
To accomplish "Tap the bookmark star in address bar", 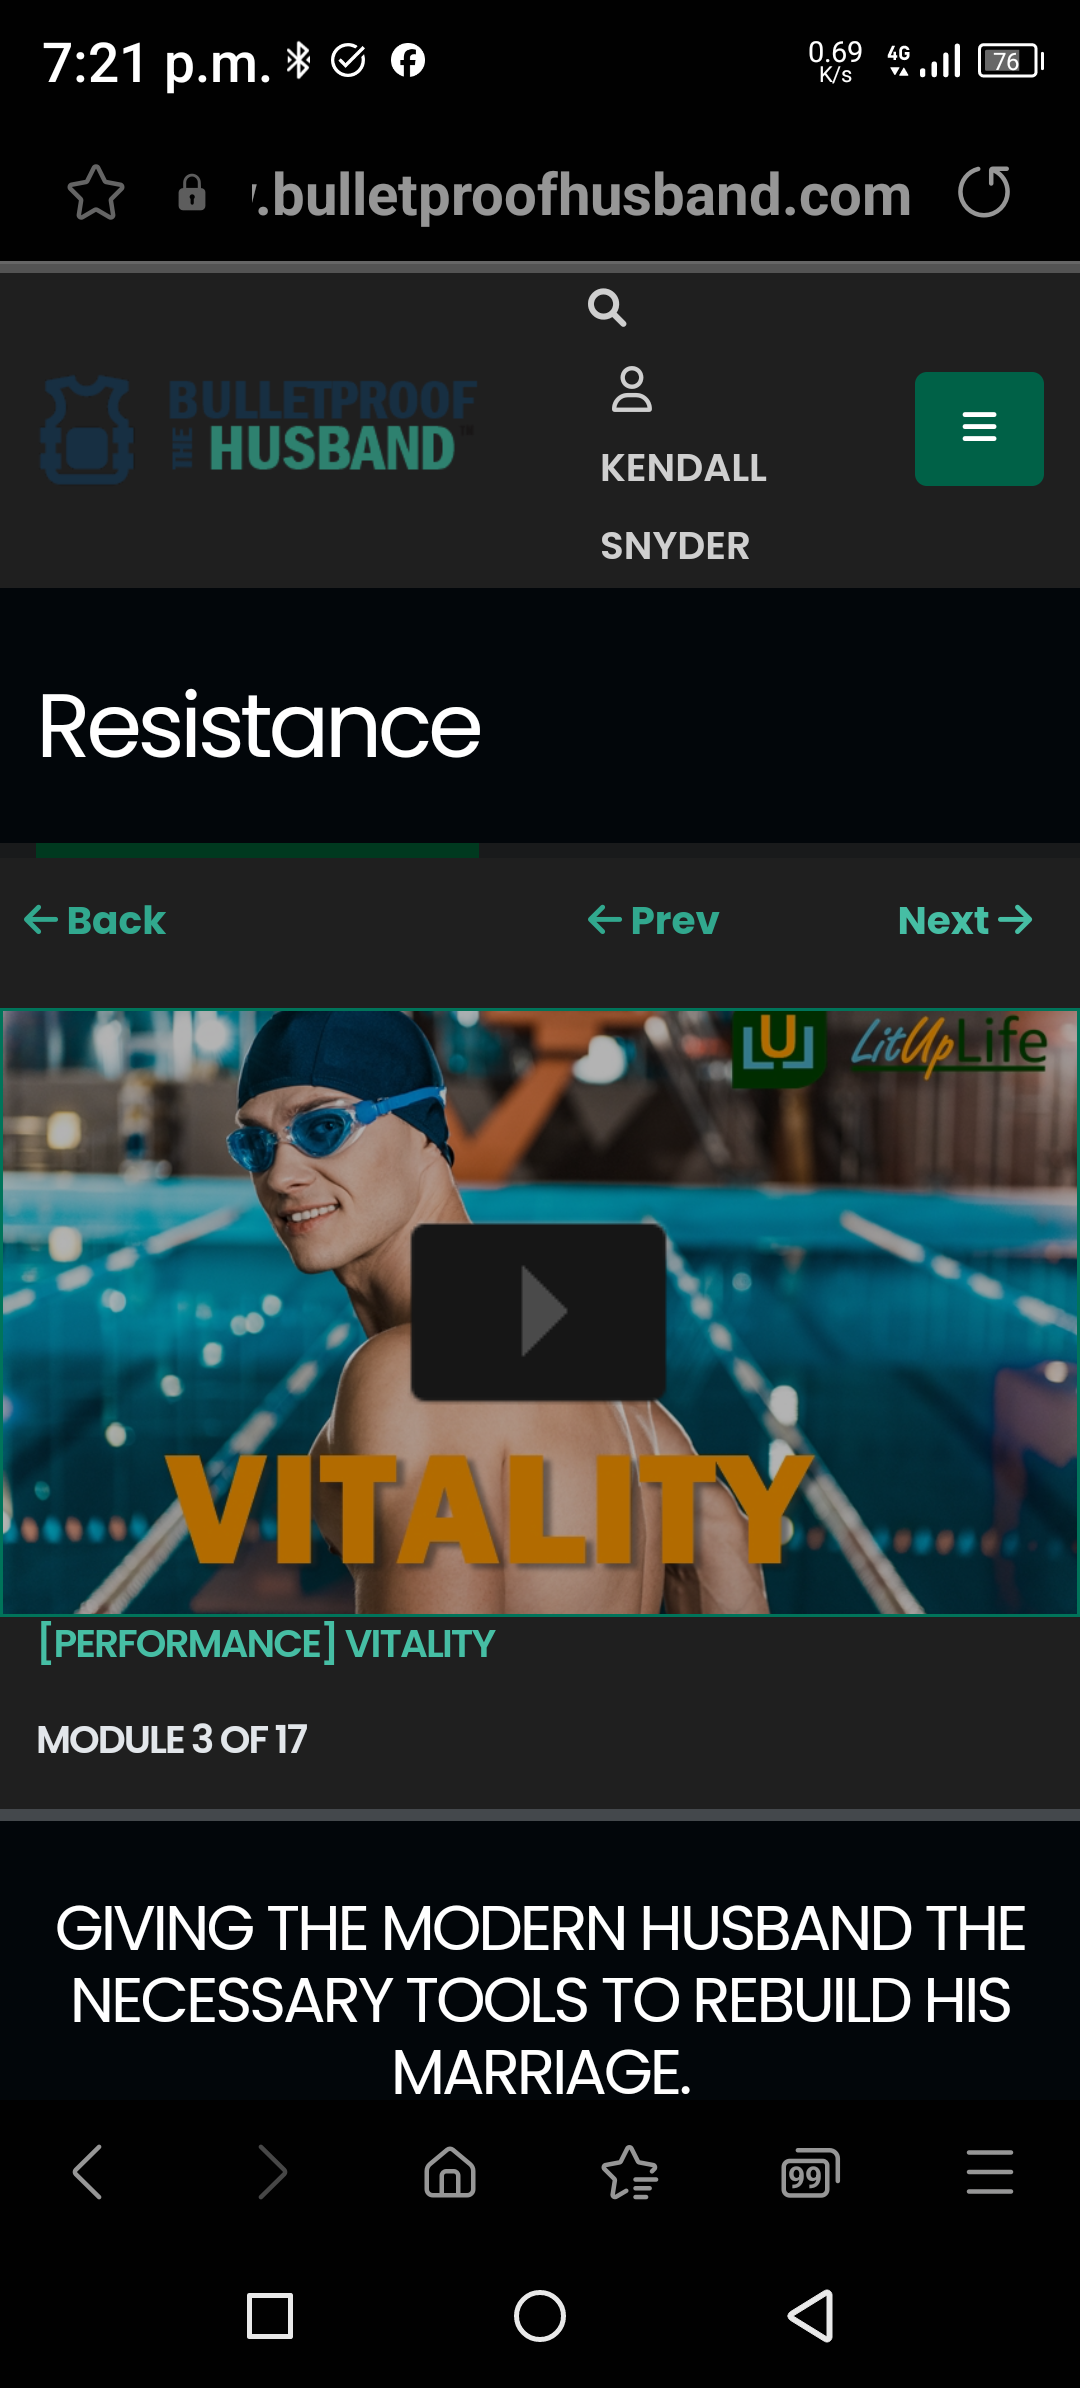I will [x=96, y=193].
